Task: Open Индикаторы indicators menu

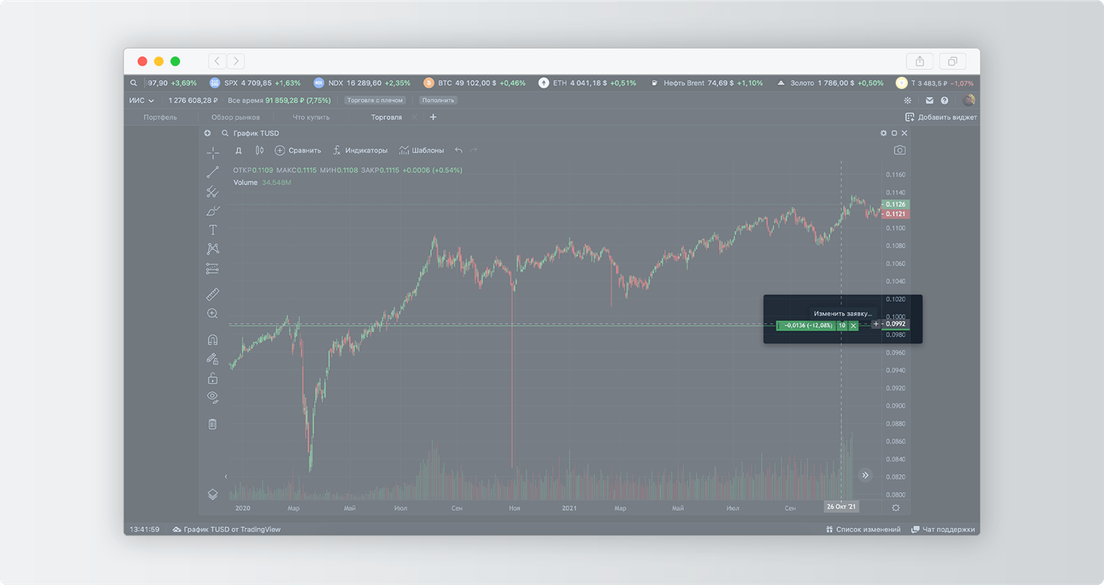Action: tap(360, 150)
